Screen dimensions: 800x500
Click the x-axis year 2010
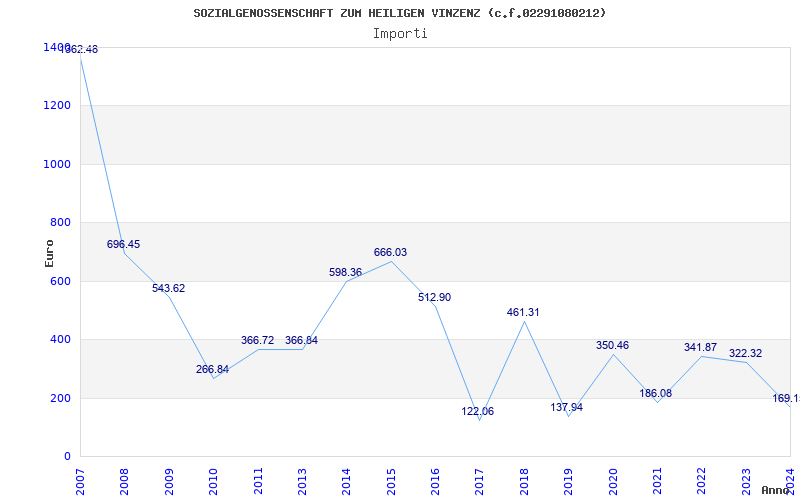[x=214, y=482]
